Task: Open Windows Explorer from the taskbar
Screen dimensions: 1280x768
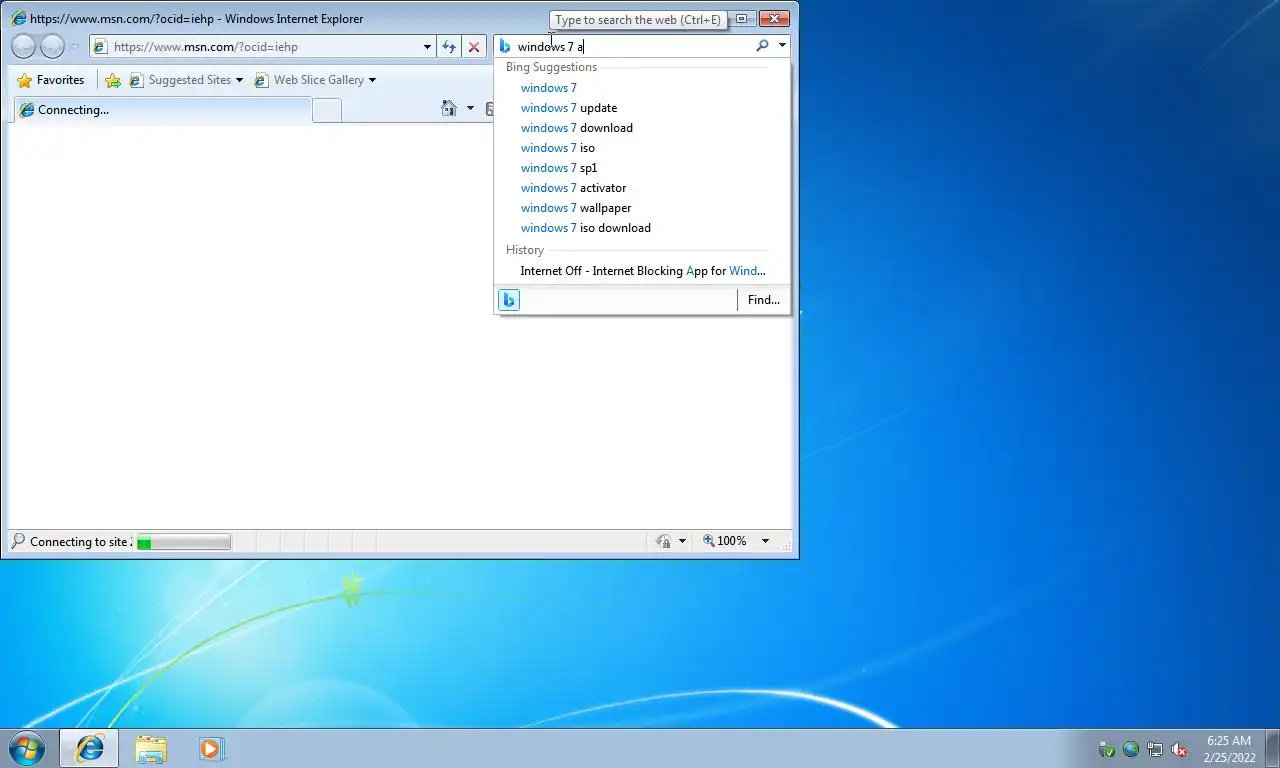Action: pos(151,749)
